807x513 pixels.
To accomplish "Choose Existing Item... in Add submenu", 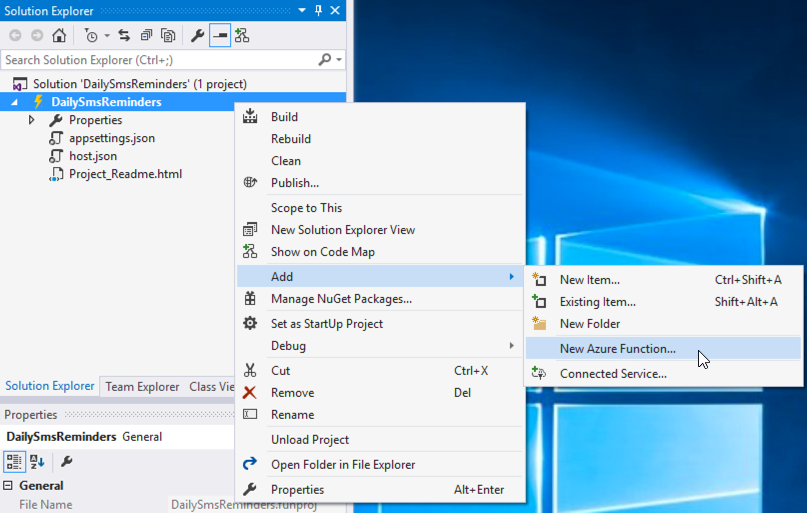I will 663,302.
